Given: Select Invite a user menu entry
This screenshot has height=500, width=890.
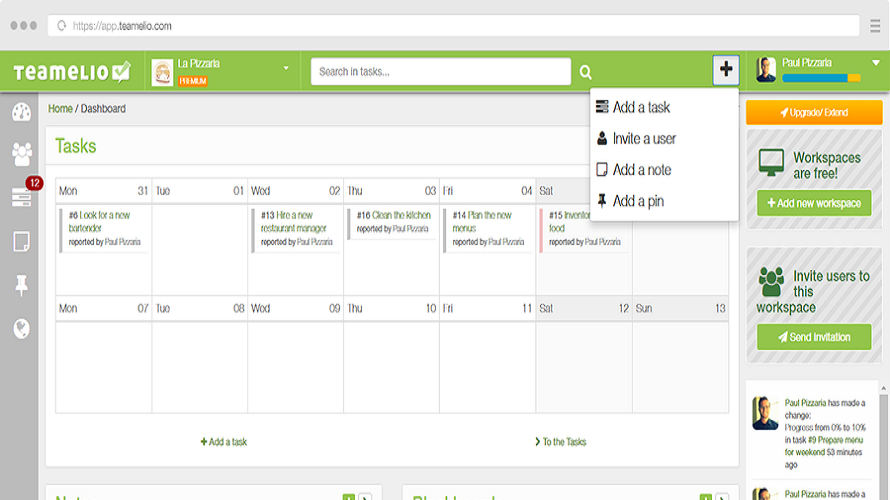Looking at the screenshot, I should pyautogui.click(x=636, y=138).
